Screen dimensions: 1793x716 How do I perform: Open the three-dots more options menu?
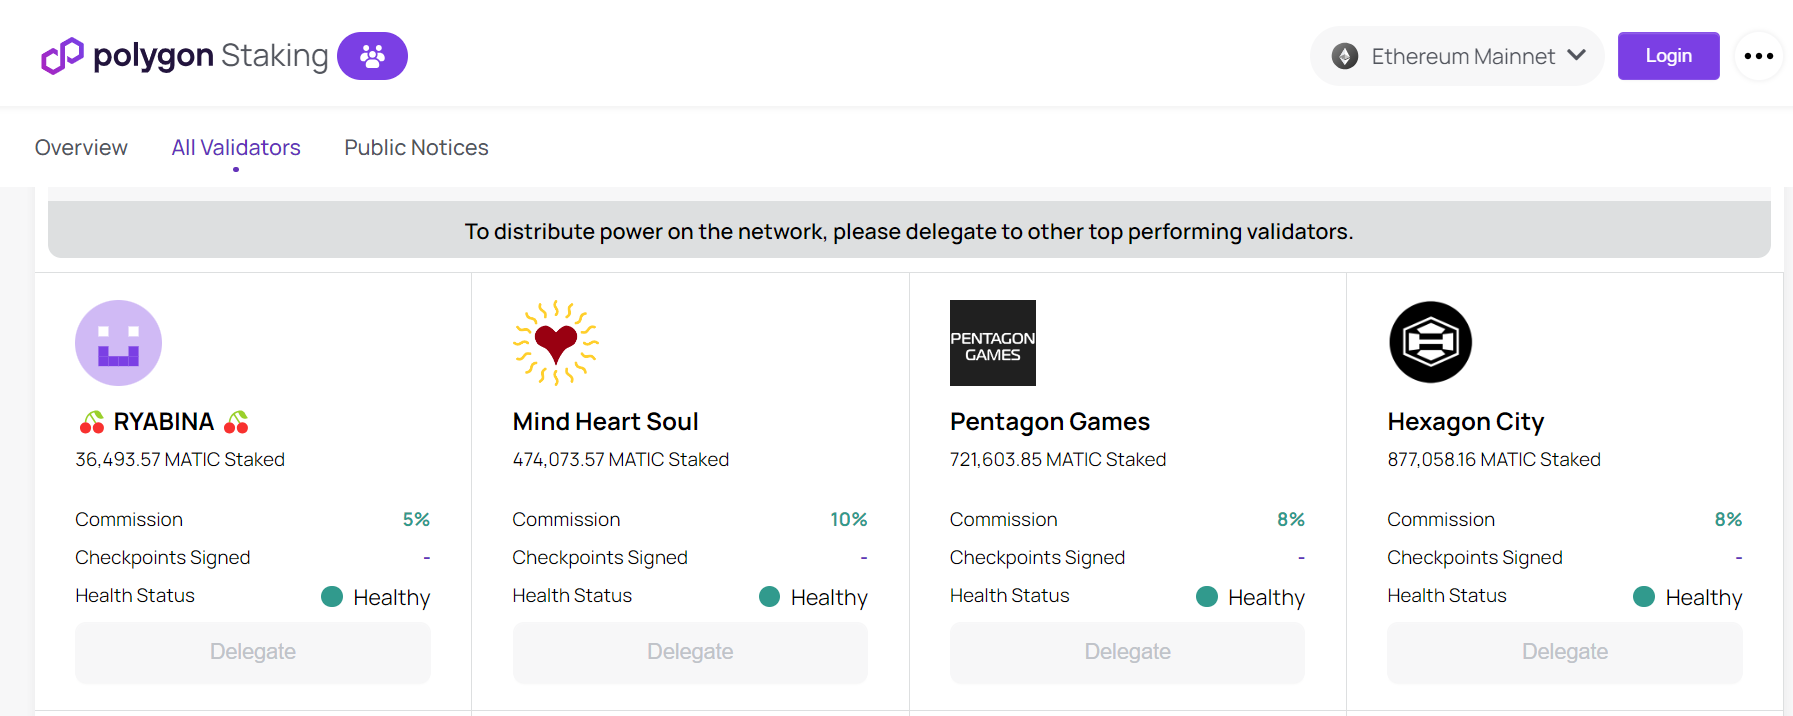coord(1758,56)
